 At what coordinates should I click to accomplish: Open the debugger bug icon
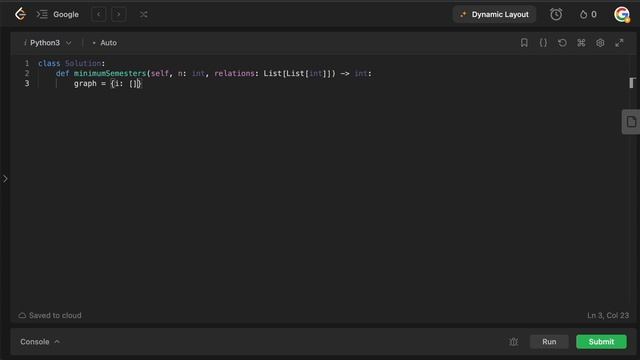tap(513, 342)
